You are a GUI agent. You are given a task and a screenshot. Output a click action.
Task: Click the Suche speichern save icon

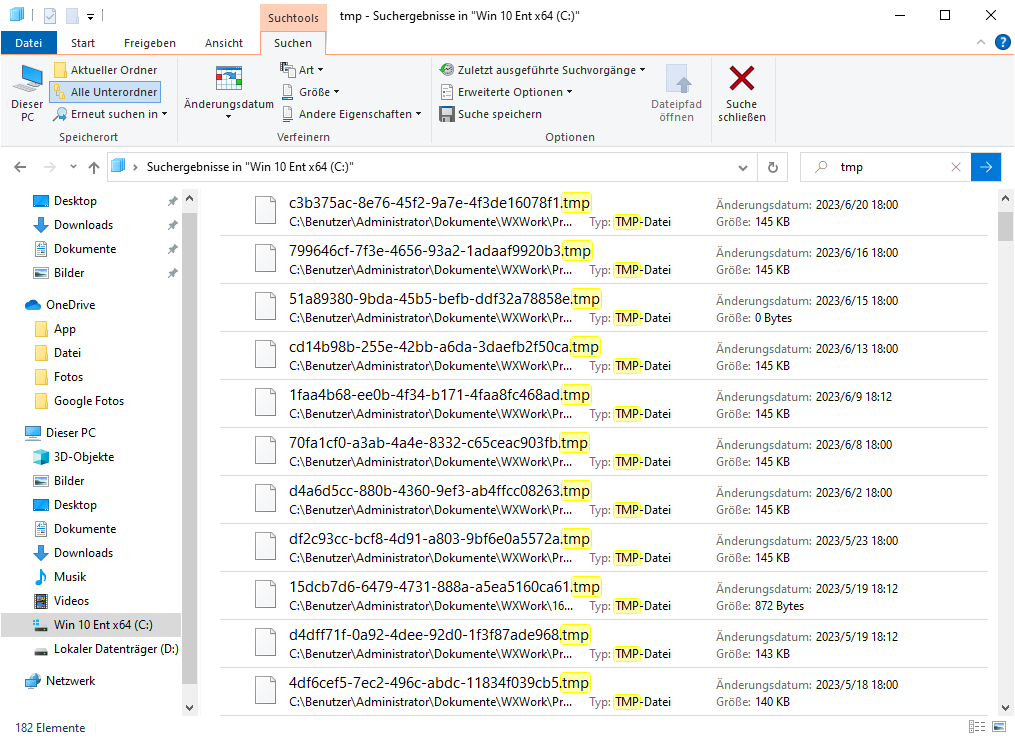447,114
